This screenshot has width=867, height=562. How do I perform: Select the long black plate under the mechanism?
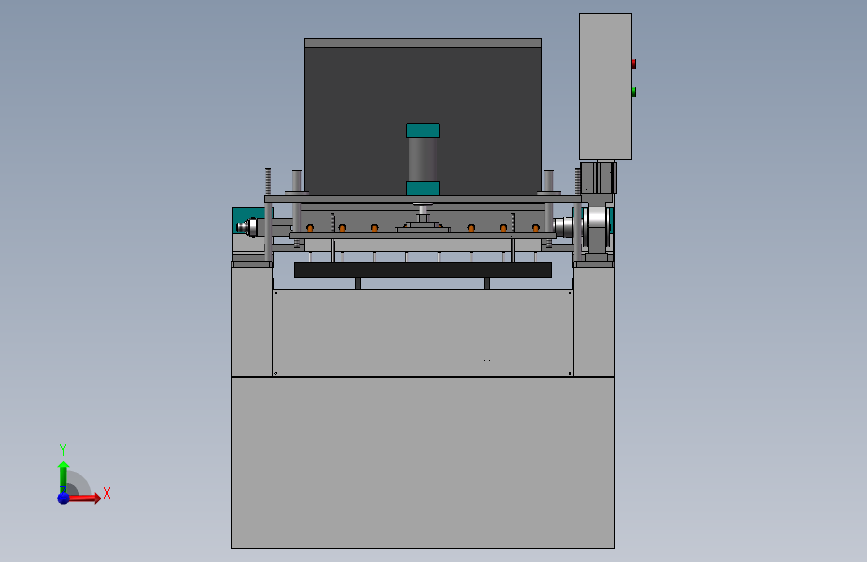423,270
